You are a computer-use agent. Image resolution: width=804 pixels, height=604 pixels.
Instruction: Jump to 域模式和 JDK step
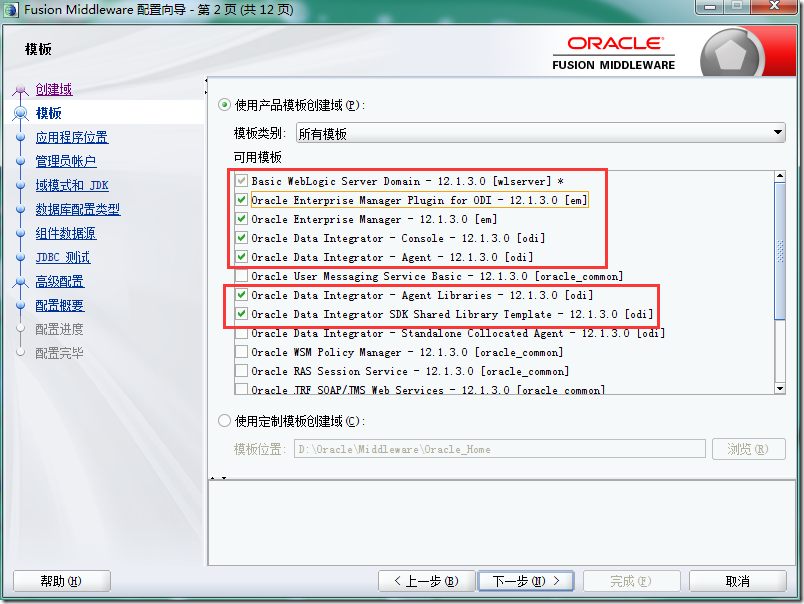click(x=72, y=185)
